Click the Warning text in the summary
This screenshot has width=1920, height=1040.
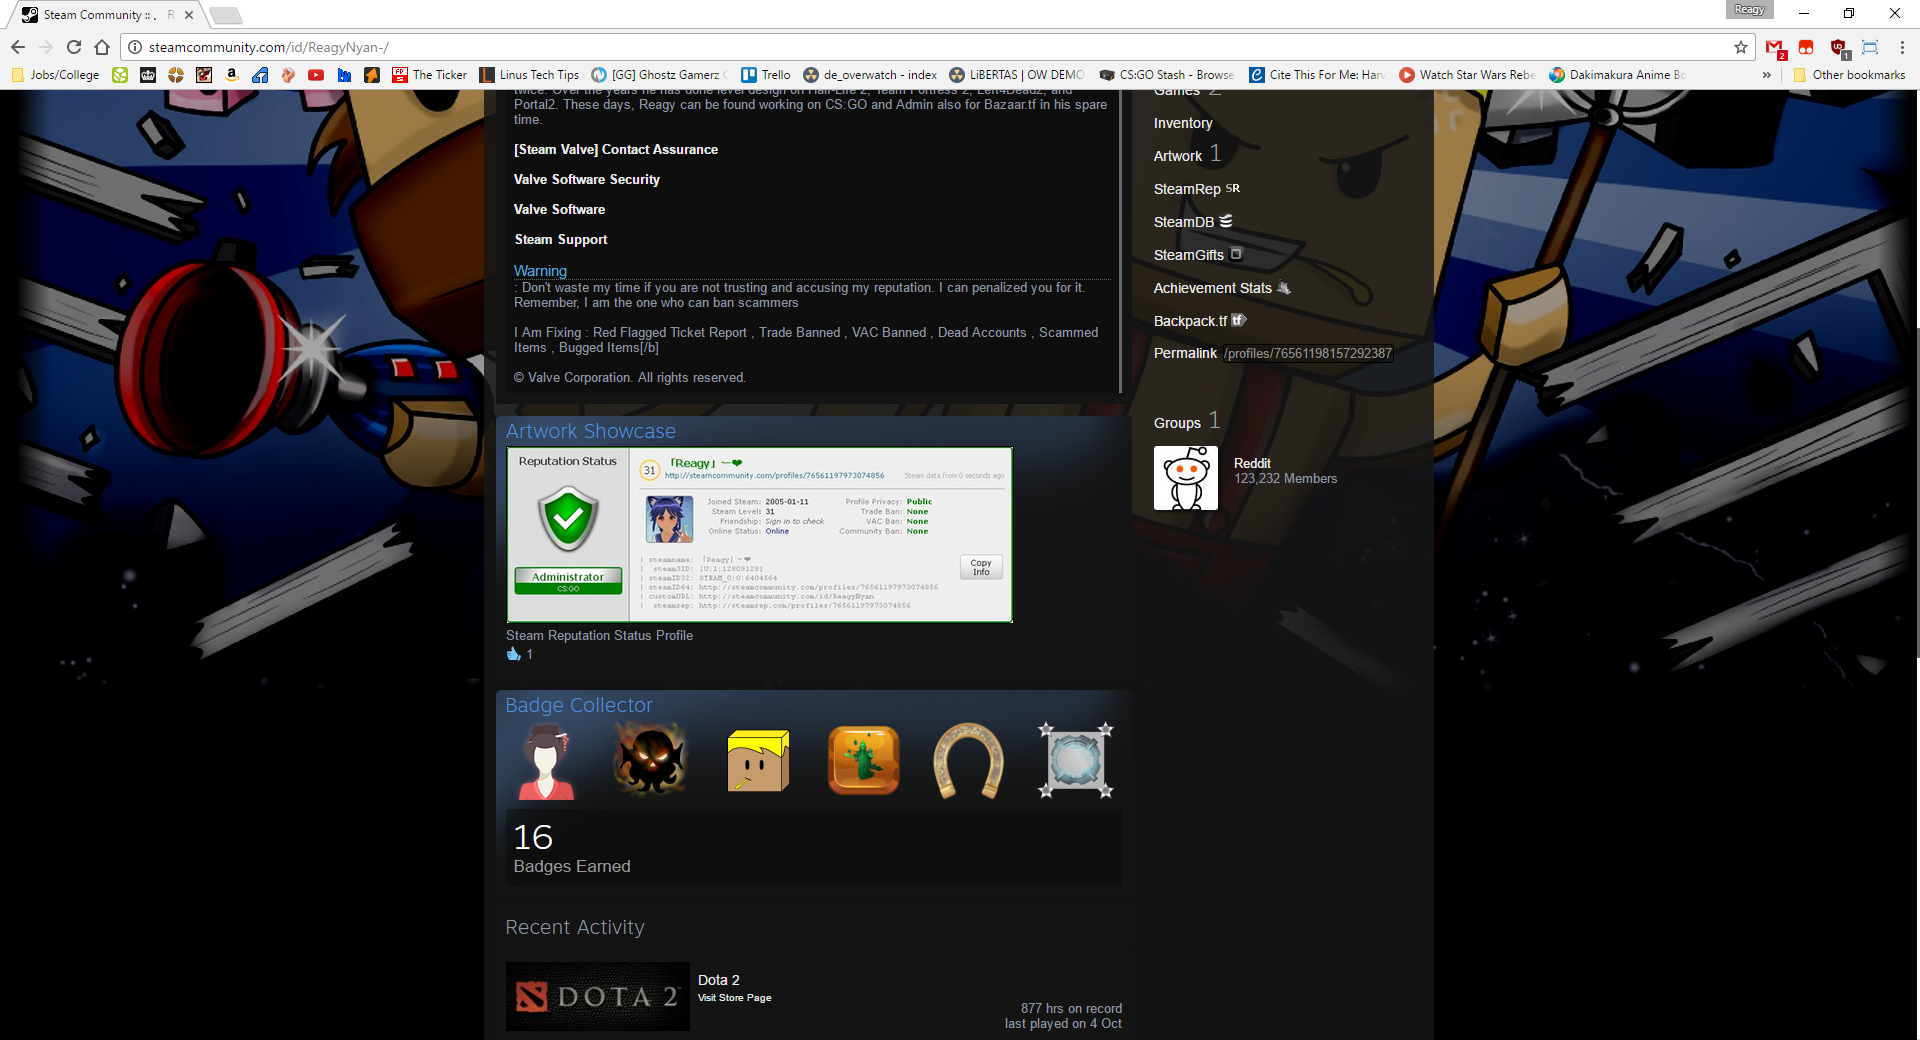(540, 271)
